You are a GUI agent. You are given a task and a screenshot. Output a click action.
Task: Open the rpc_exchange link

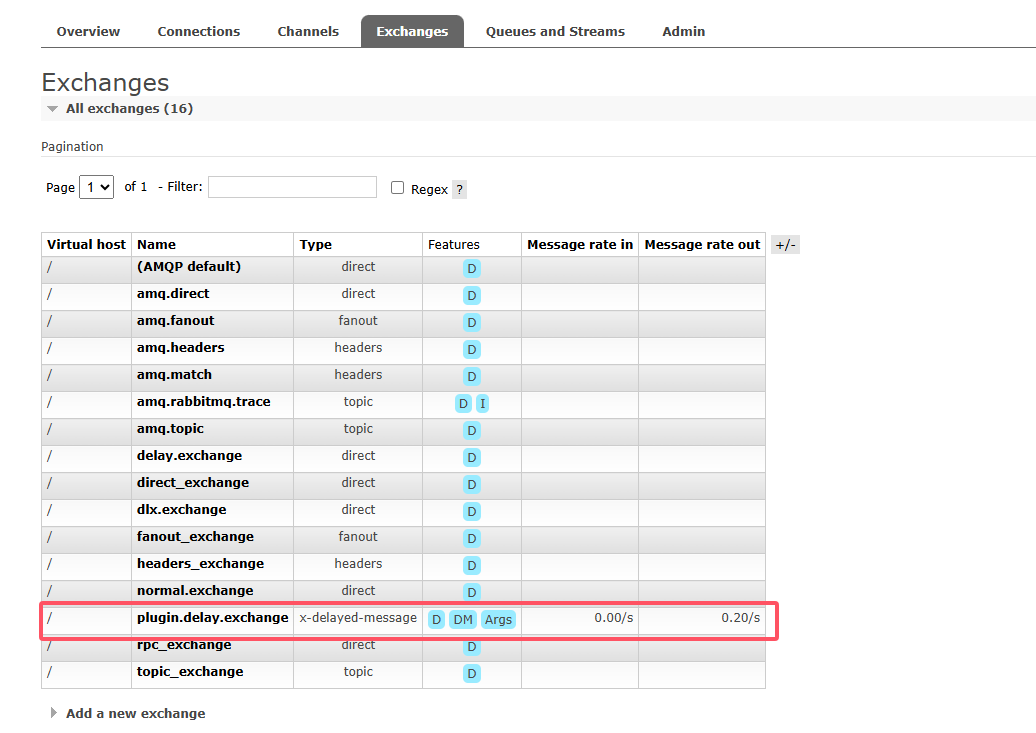tap(184, 644)
